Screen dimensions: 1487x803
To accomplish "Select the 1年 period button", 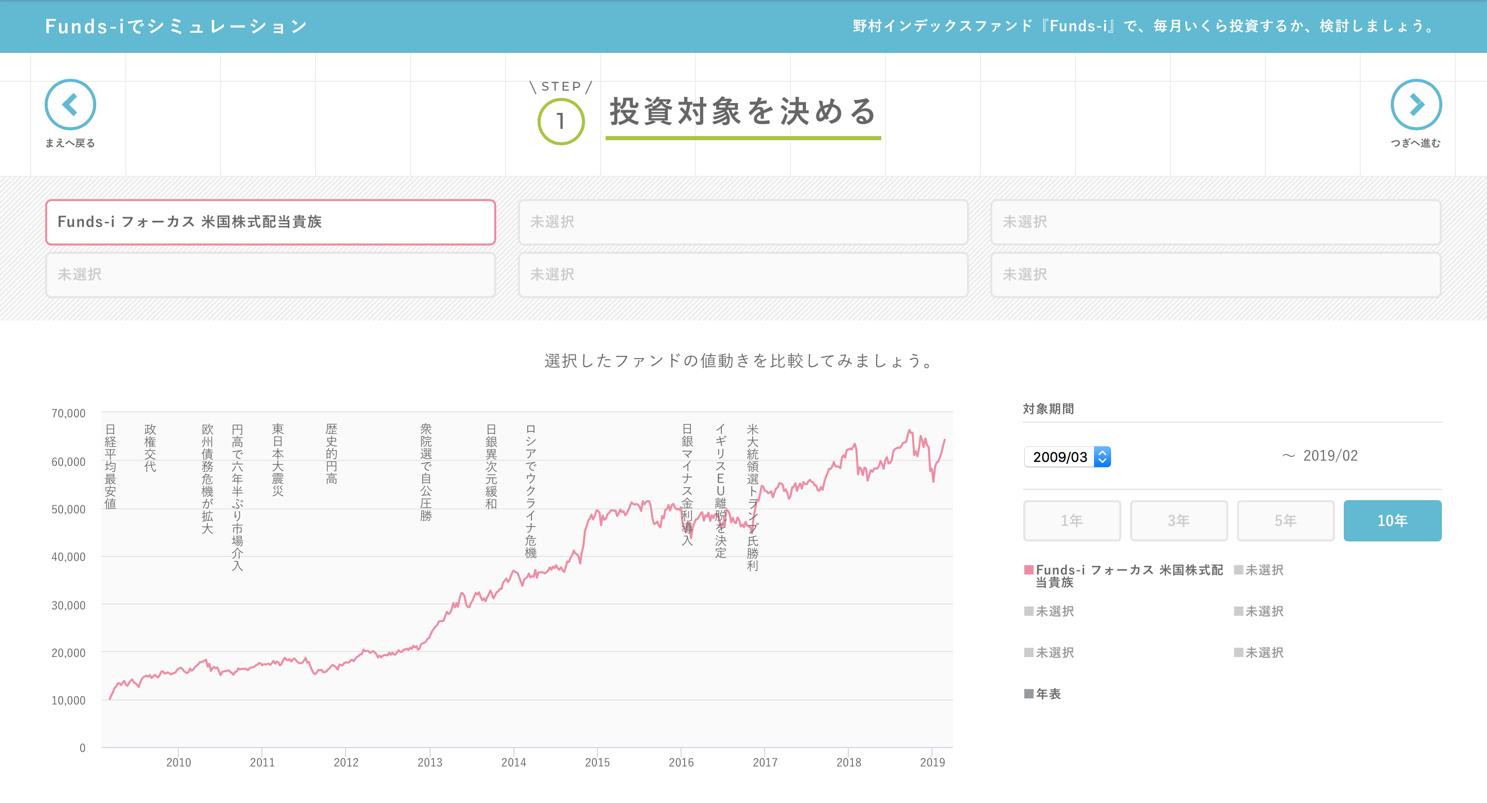I will tap(1072, 521).
